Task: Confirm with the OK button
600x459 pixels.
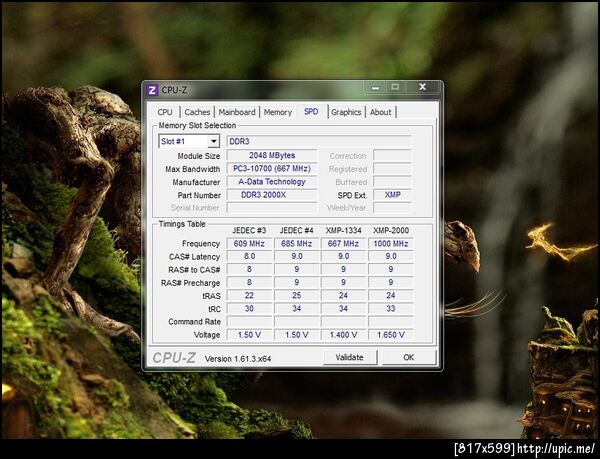Action: 409,358
